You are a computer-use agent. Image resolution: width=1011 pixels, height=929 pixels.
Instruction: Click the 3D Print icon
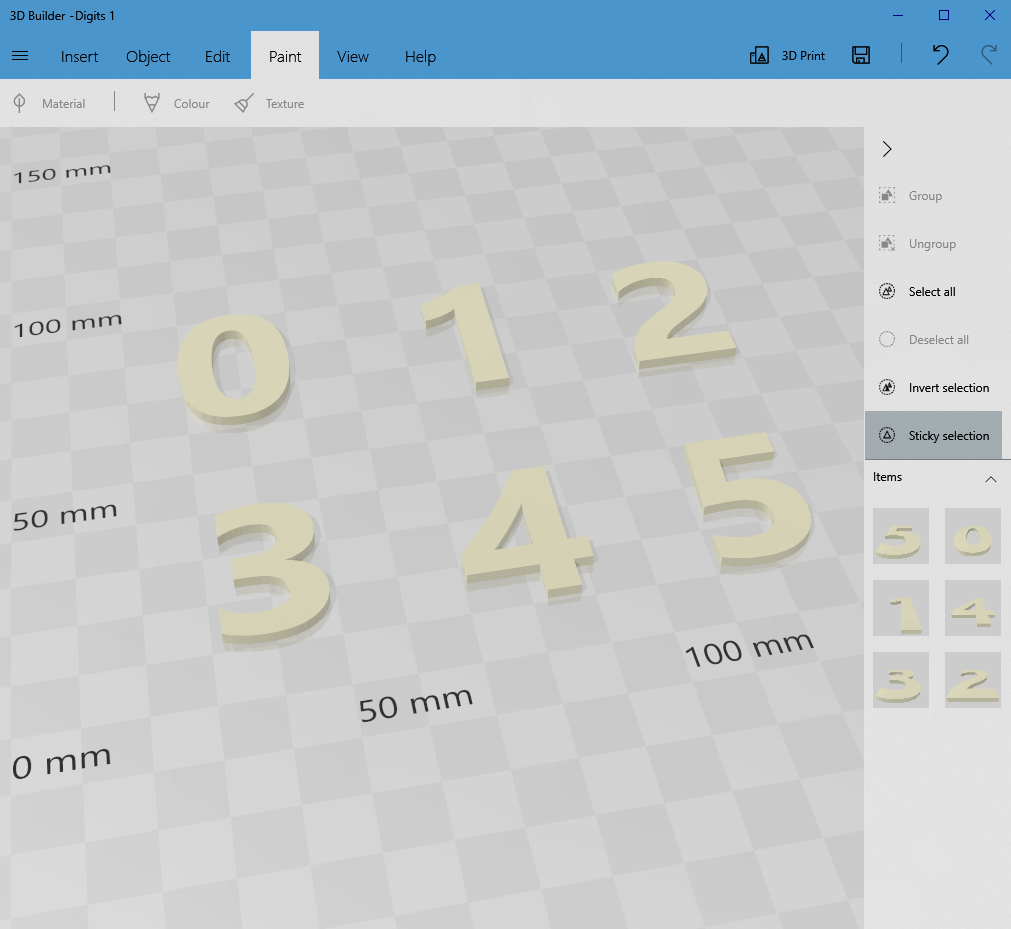point(758,55)
